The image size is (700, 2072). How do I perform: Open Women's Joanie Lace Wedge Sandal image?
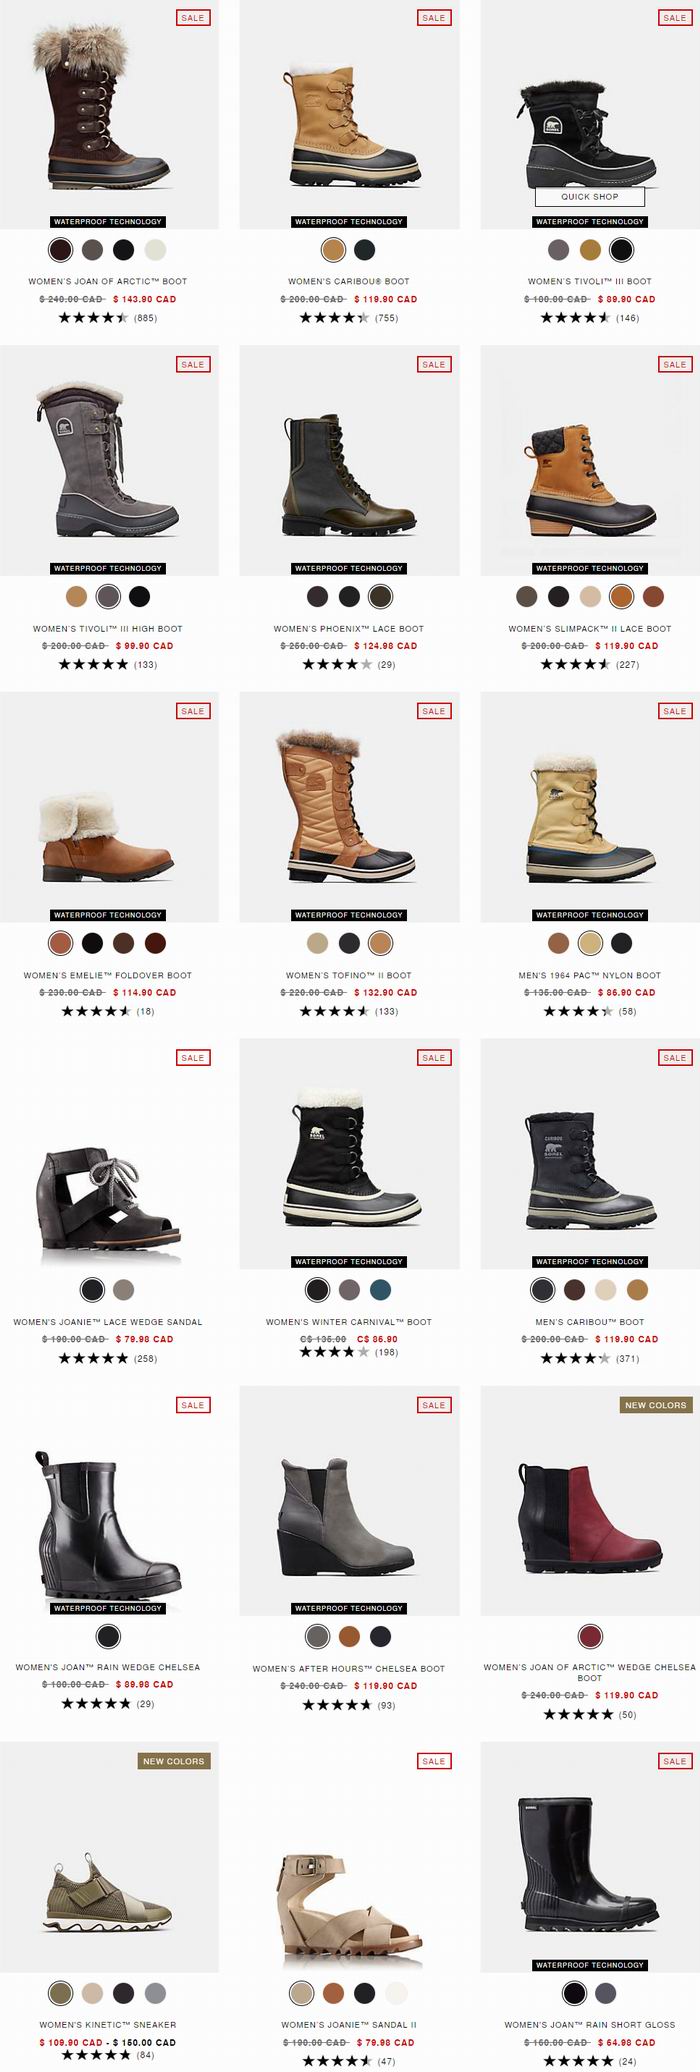[109, 1154]
